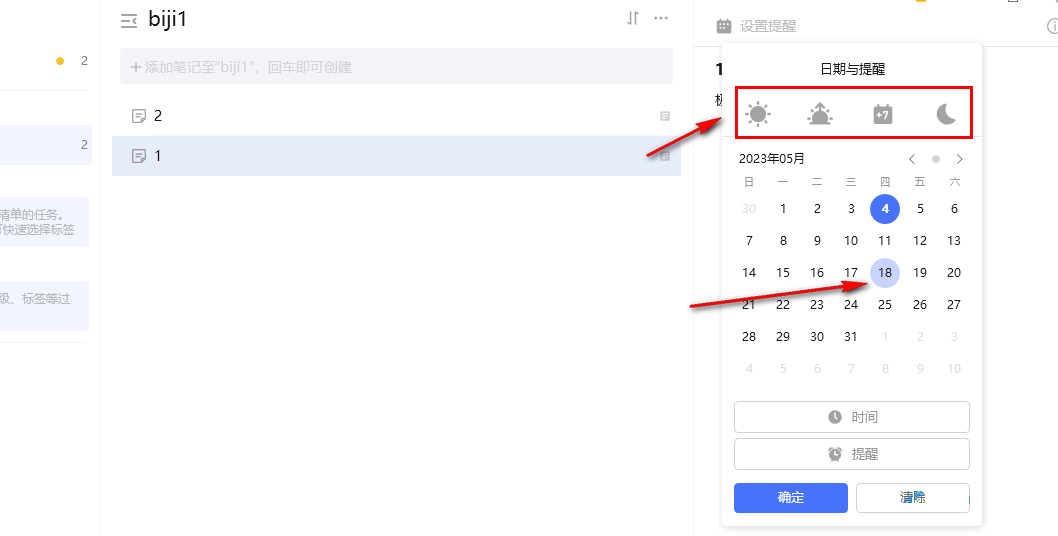Advance to next month in calendar
The image size is (1058, 536).
coord(959,159)
